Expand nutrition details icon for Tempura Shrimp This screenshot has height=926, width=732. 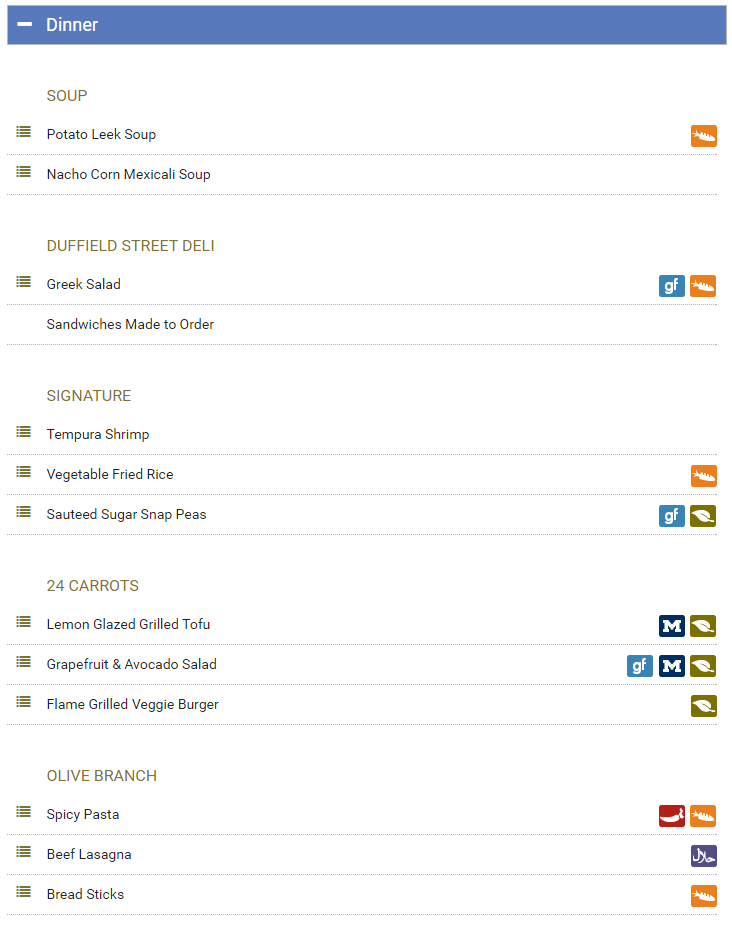click(x=24, y=432)
